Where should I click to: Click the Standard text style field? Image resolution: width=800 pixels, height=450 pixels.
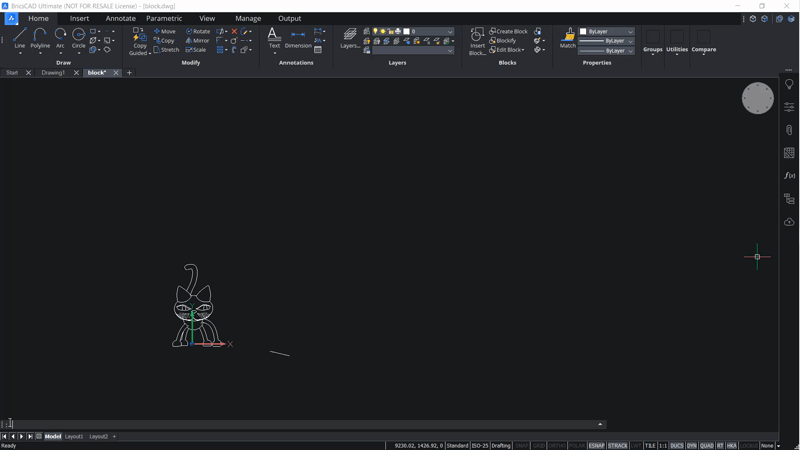click(457, 445)
